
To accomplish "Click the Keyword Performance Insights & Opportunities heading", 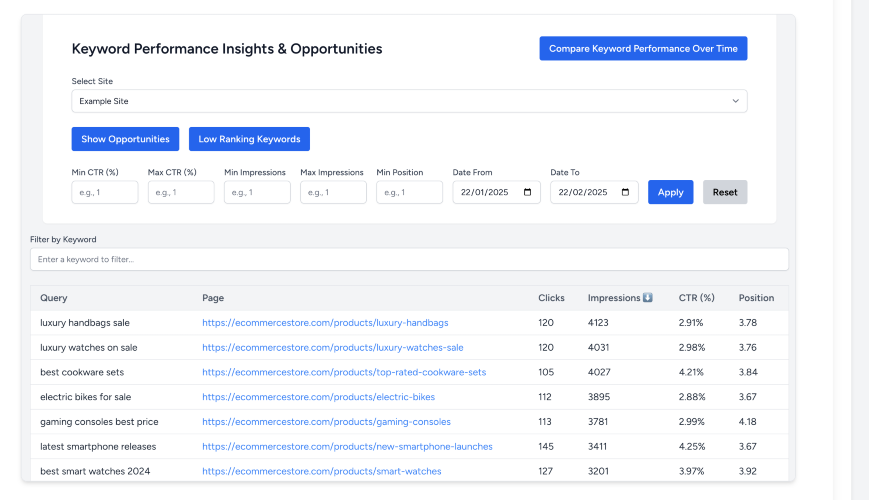I will (x=227, y=49).
